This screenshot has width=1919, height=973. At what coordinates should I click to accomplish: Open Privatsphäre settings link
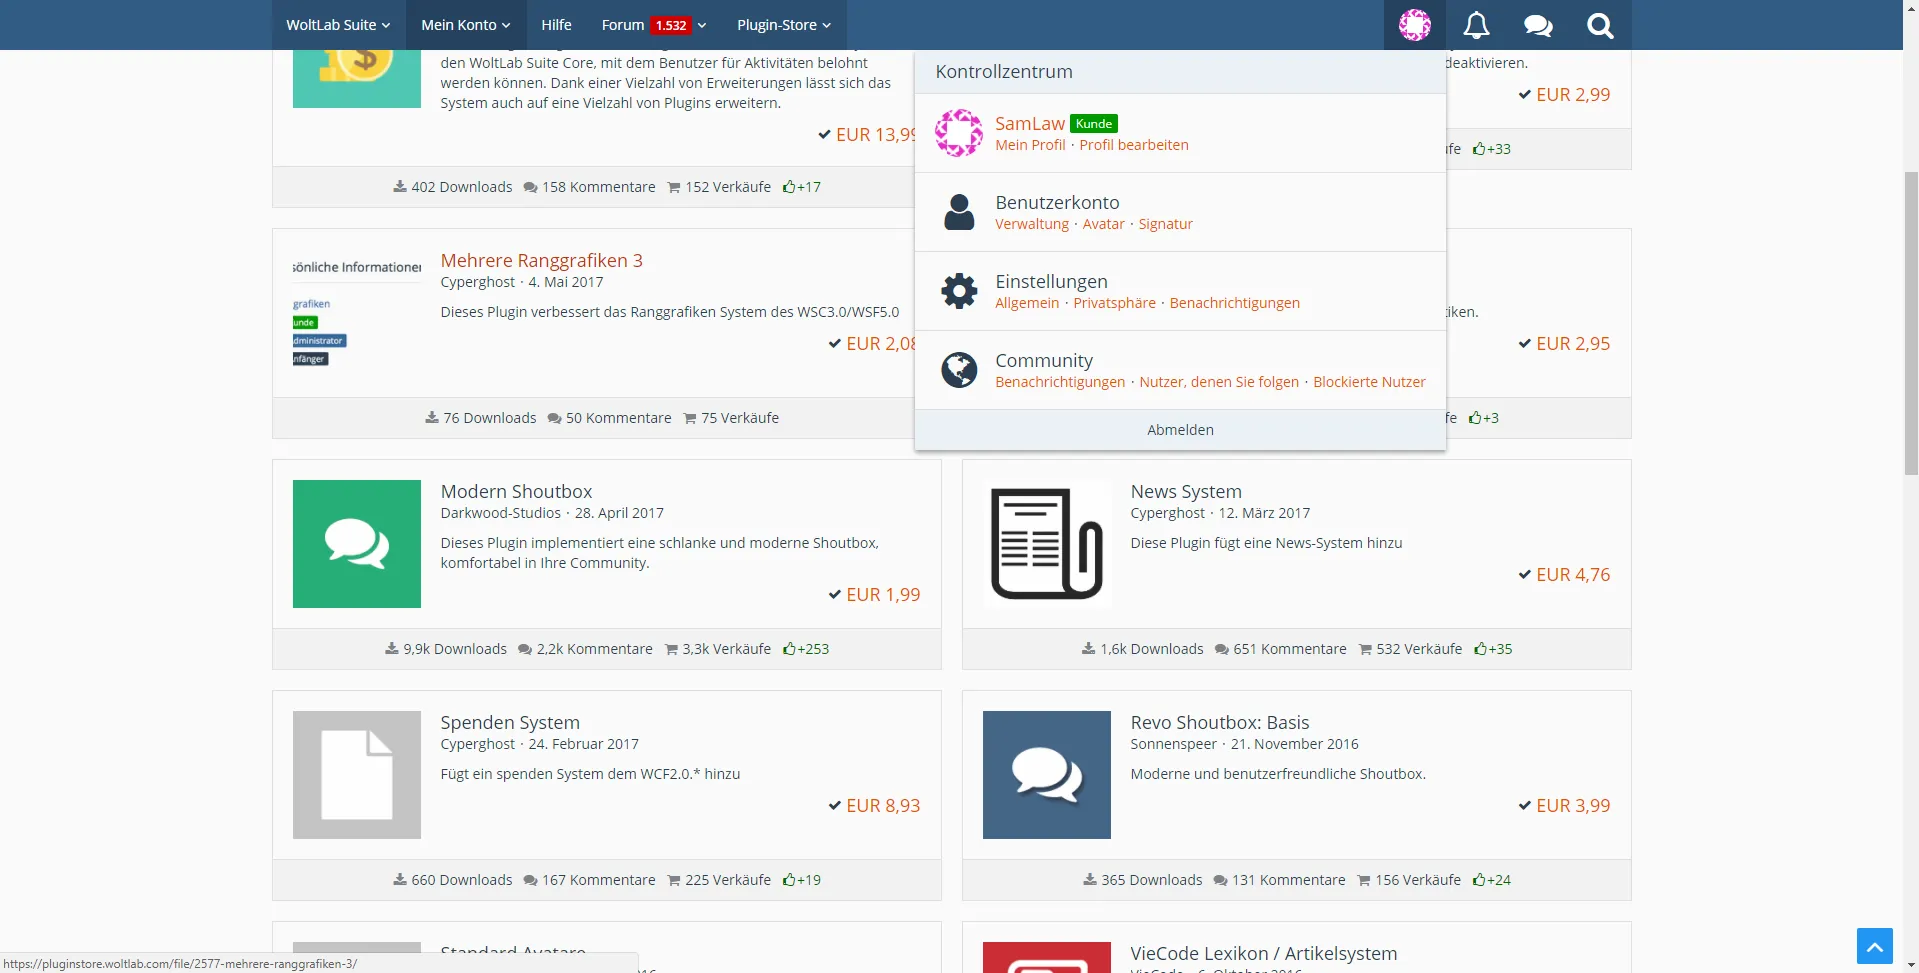(x=1114, y=303)
